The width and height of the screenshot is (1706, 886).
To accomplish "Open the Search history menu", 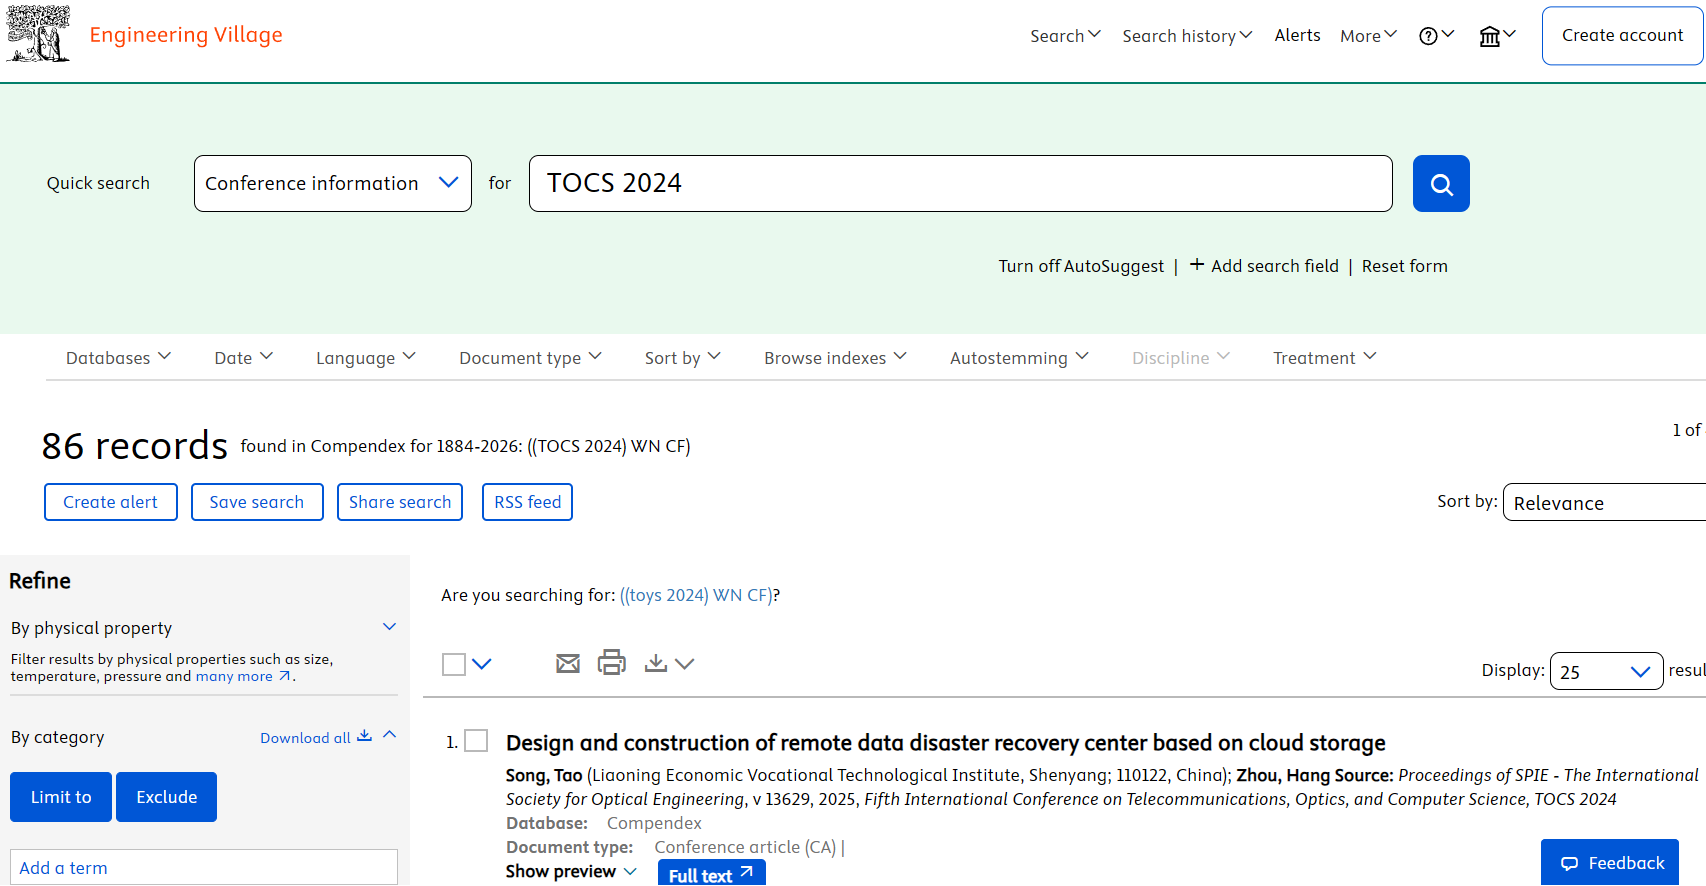I will click(1187, 36).
